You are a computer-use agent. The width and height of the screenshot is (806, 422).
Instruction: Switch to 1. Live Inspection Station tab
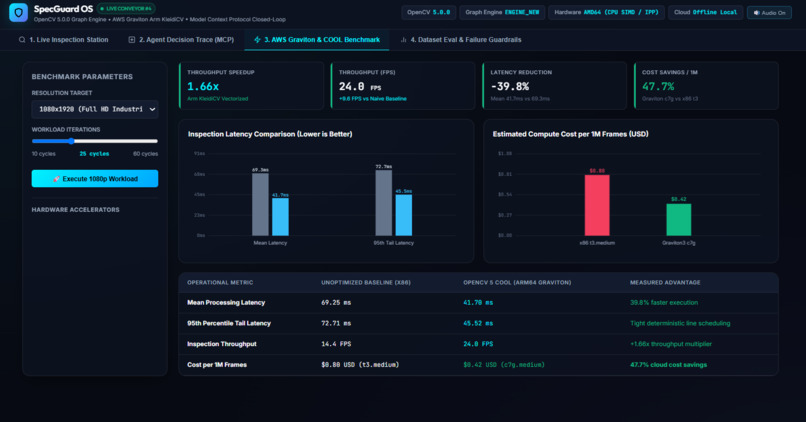point(64,40)
